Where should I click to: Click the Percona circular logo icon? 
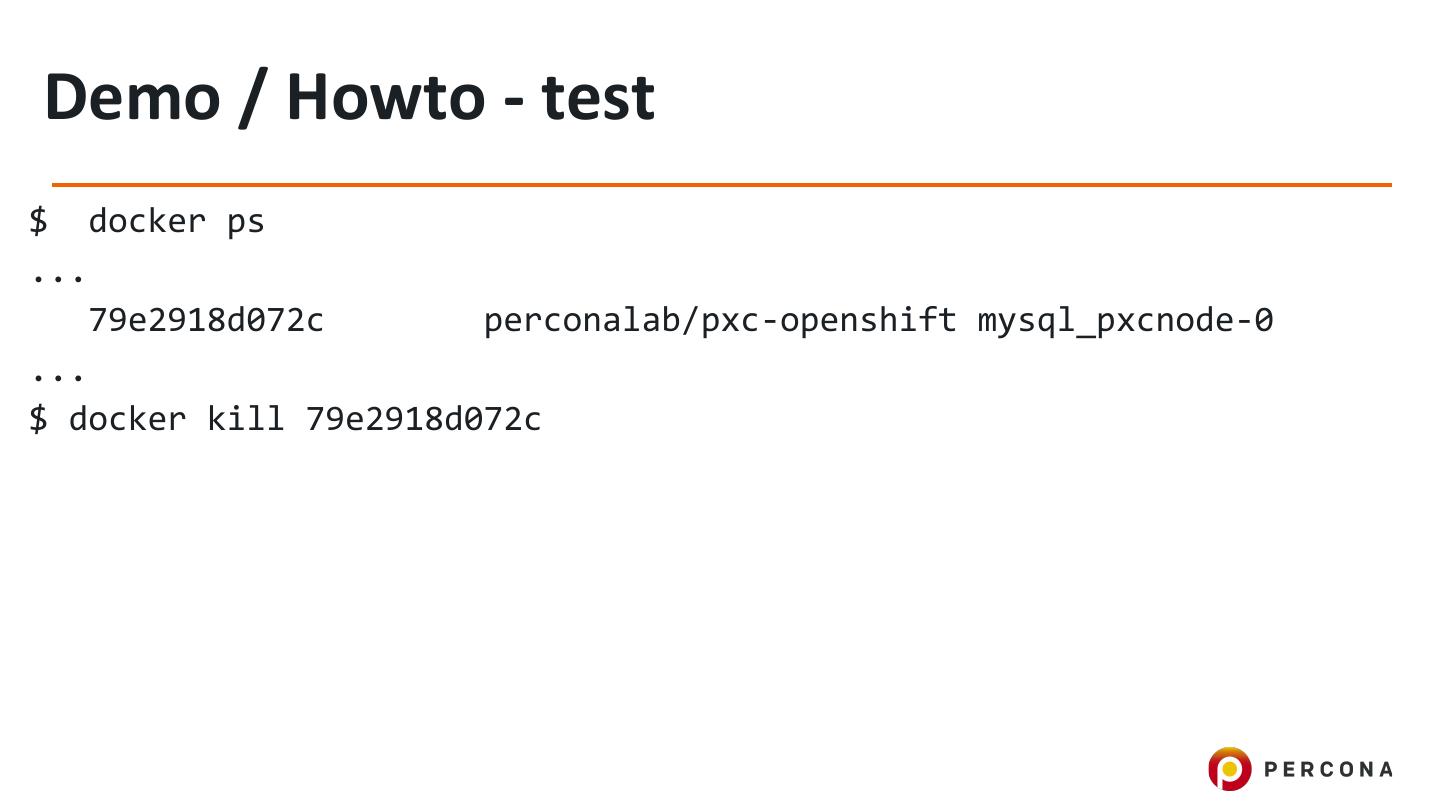coord(1229,769)
